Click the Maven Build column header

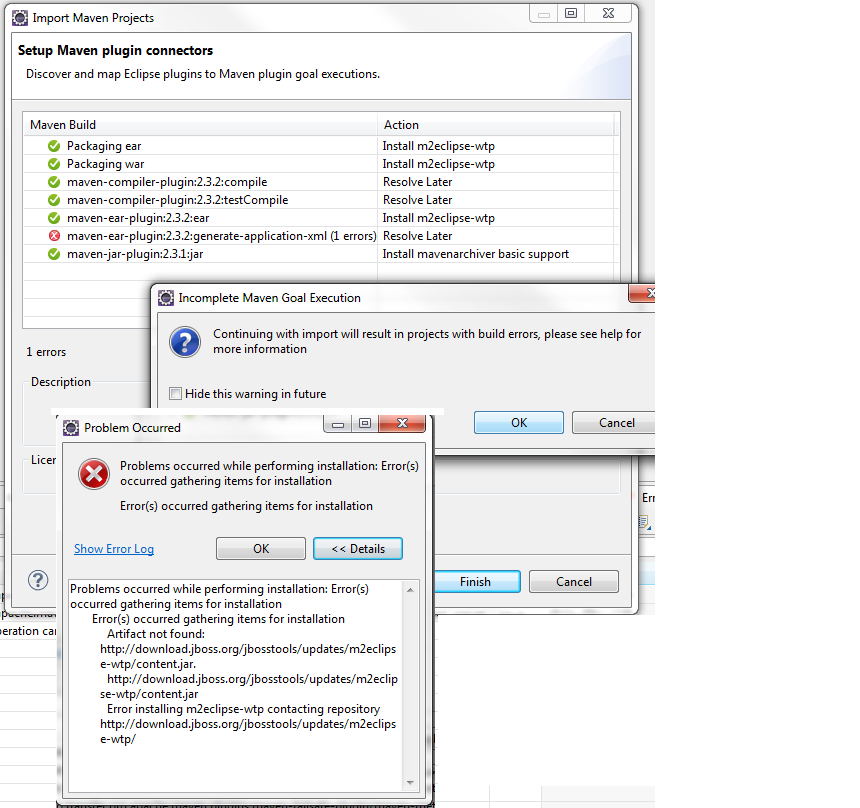click(201, 125)
